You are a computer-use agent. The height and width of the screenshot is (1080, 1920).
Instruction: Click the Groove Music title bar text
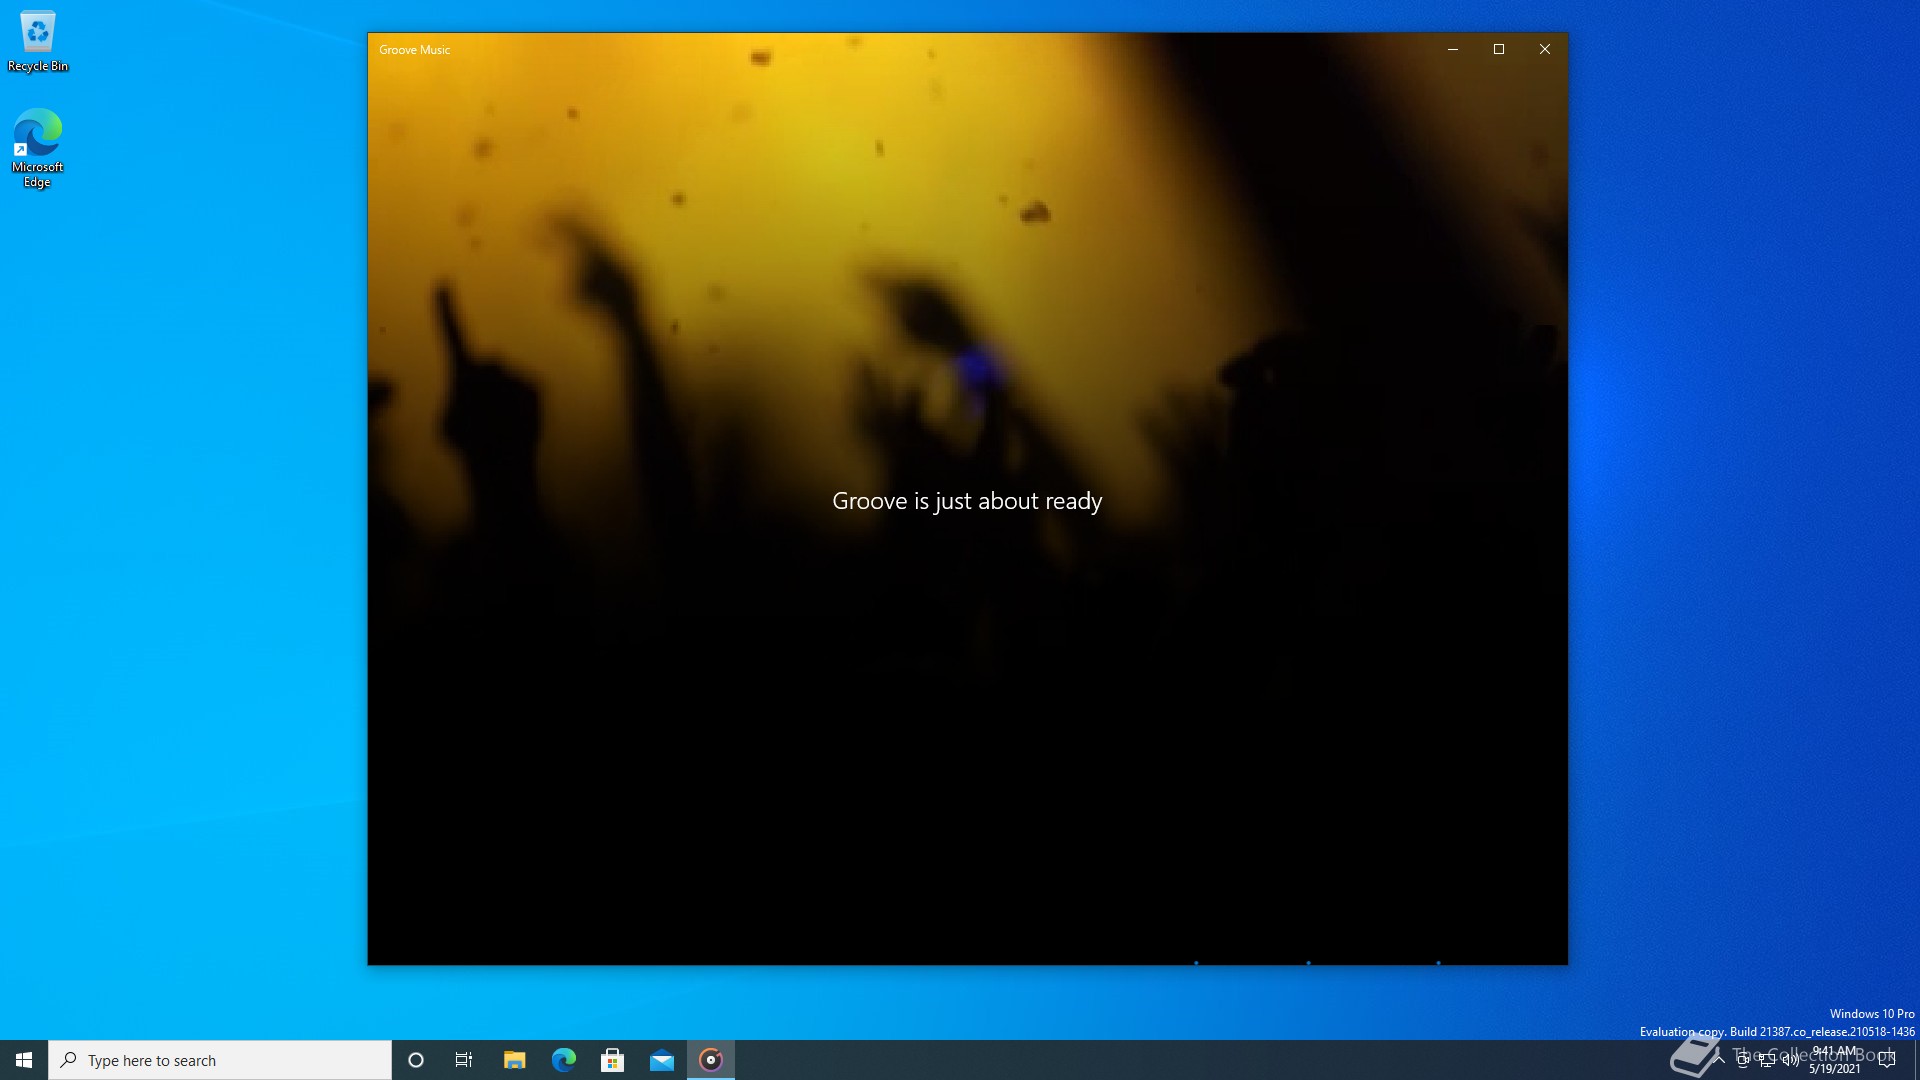(x=414, y=50)
